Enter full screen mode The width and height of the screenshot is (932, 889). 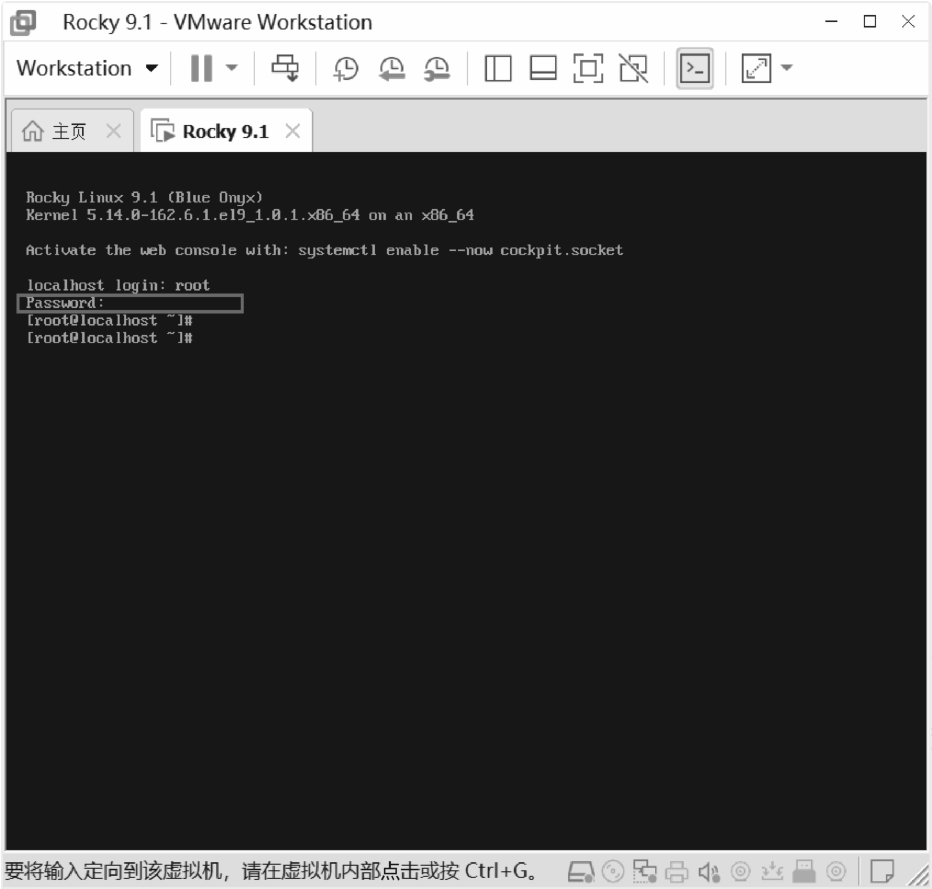coord(588,68)
